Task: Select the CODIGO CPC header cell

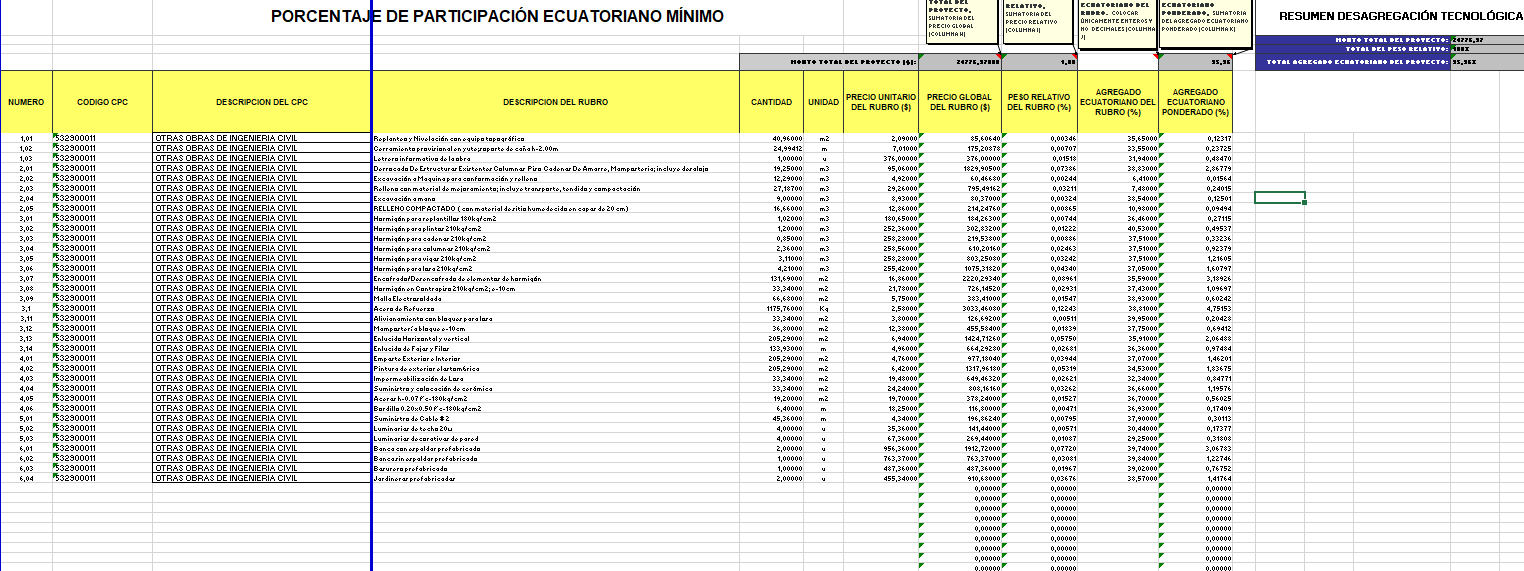Action: 101,102
